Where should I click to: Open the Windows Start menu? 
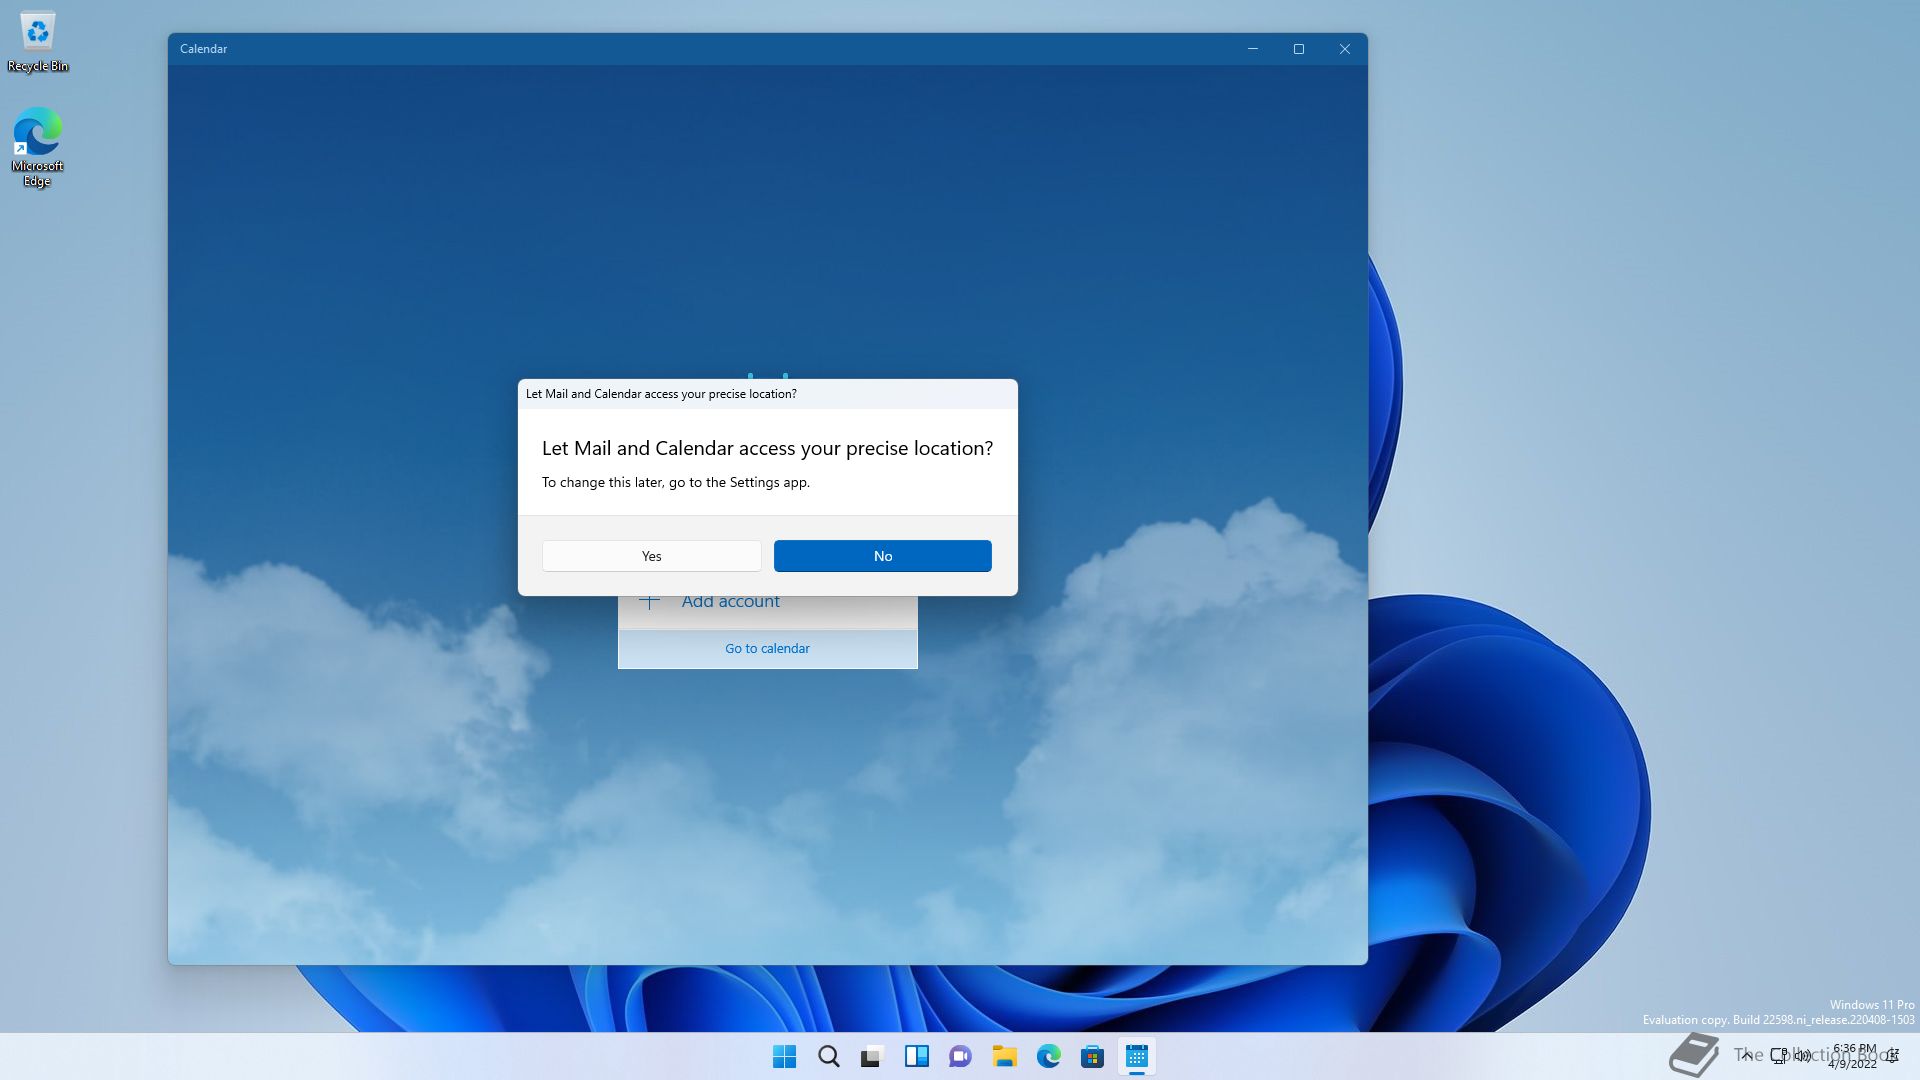coord(784,1056)
